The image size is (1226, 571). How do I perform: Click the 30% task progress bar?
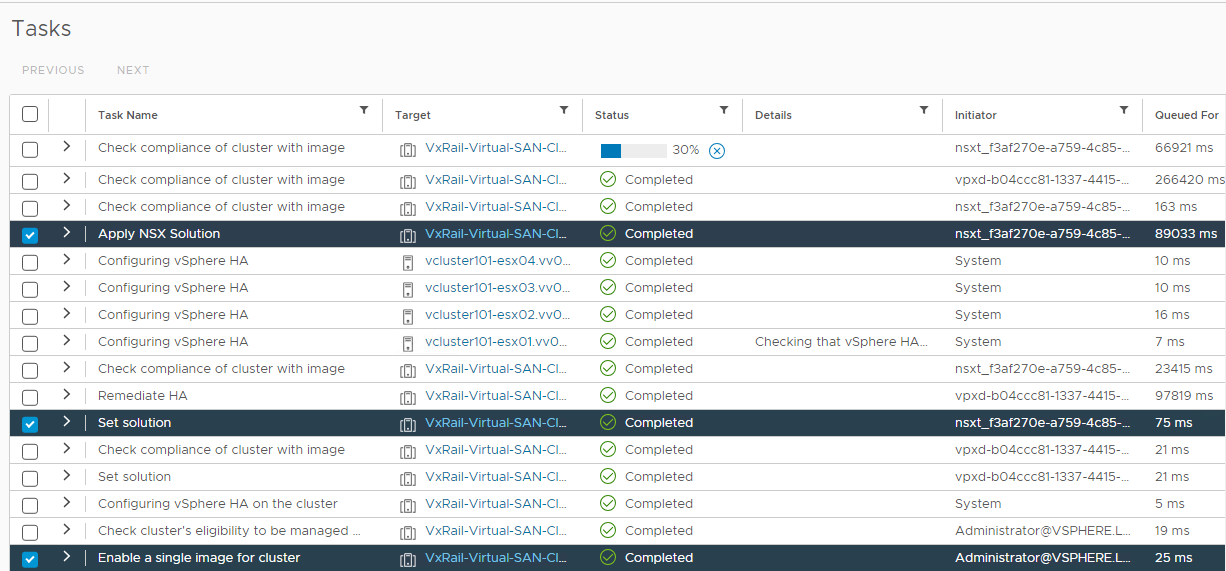(634, 150)
